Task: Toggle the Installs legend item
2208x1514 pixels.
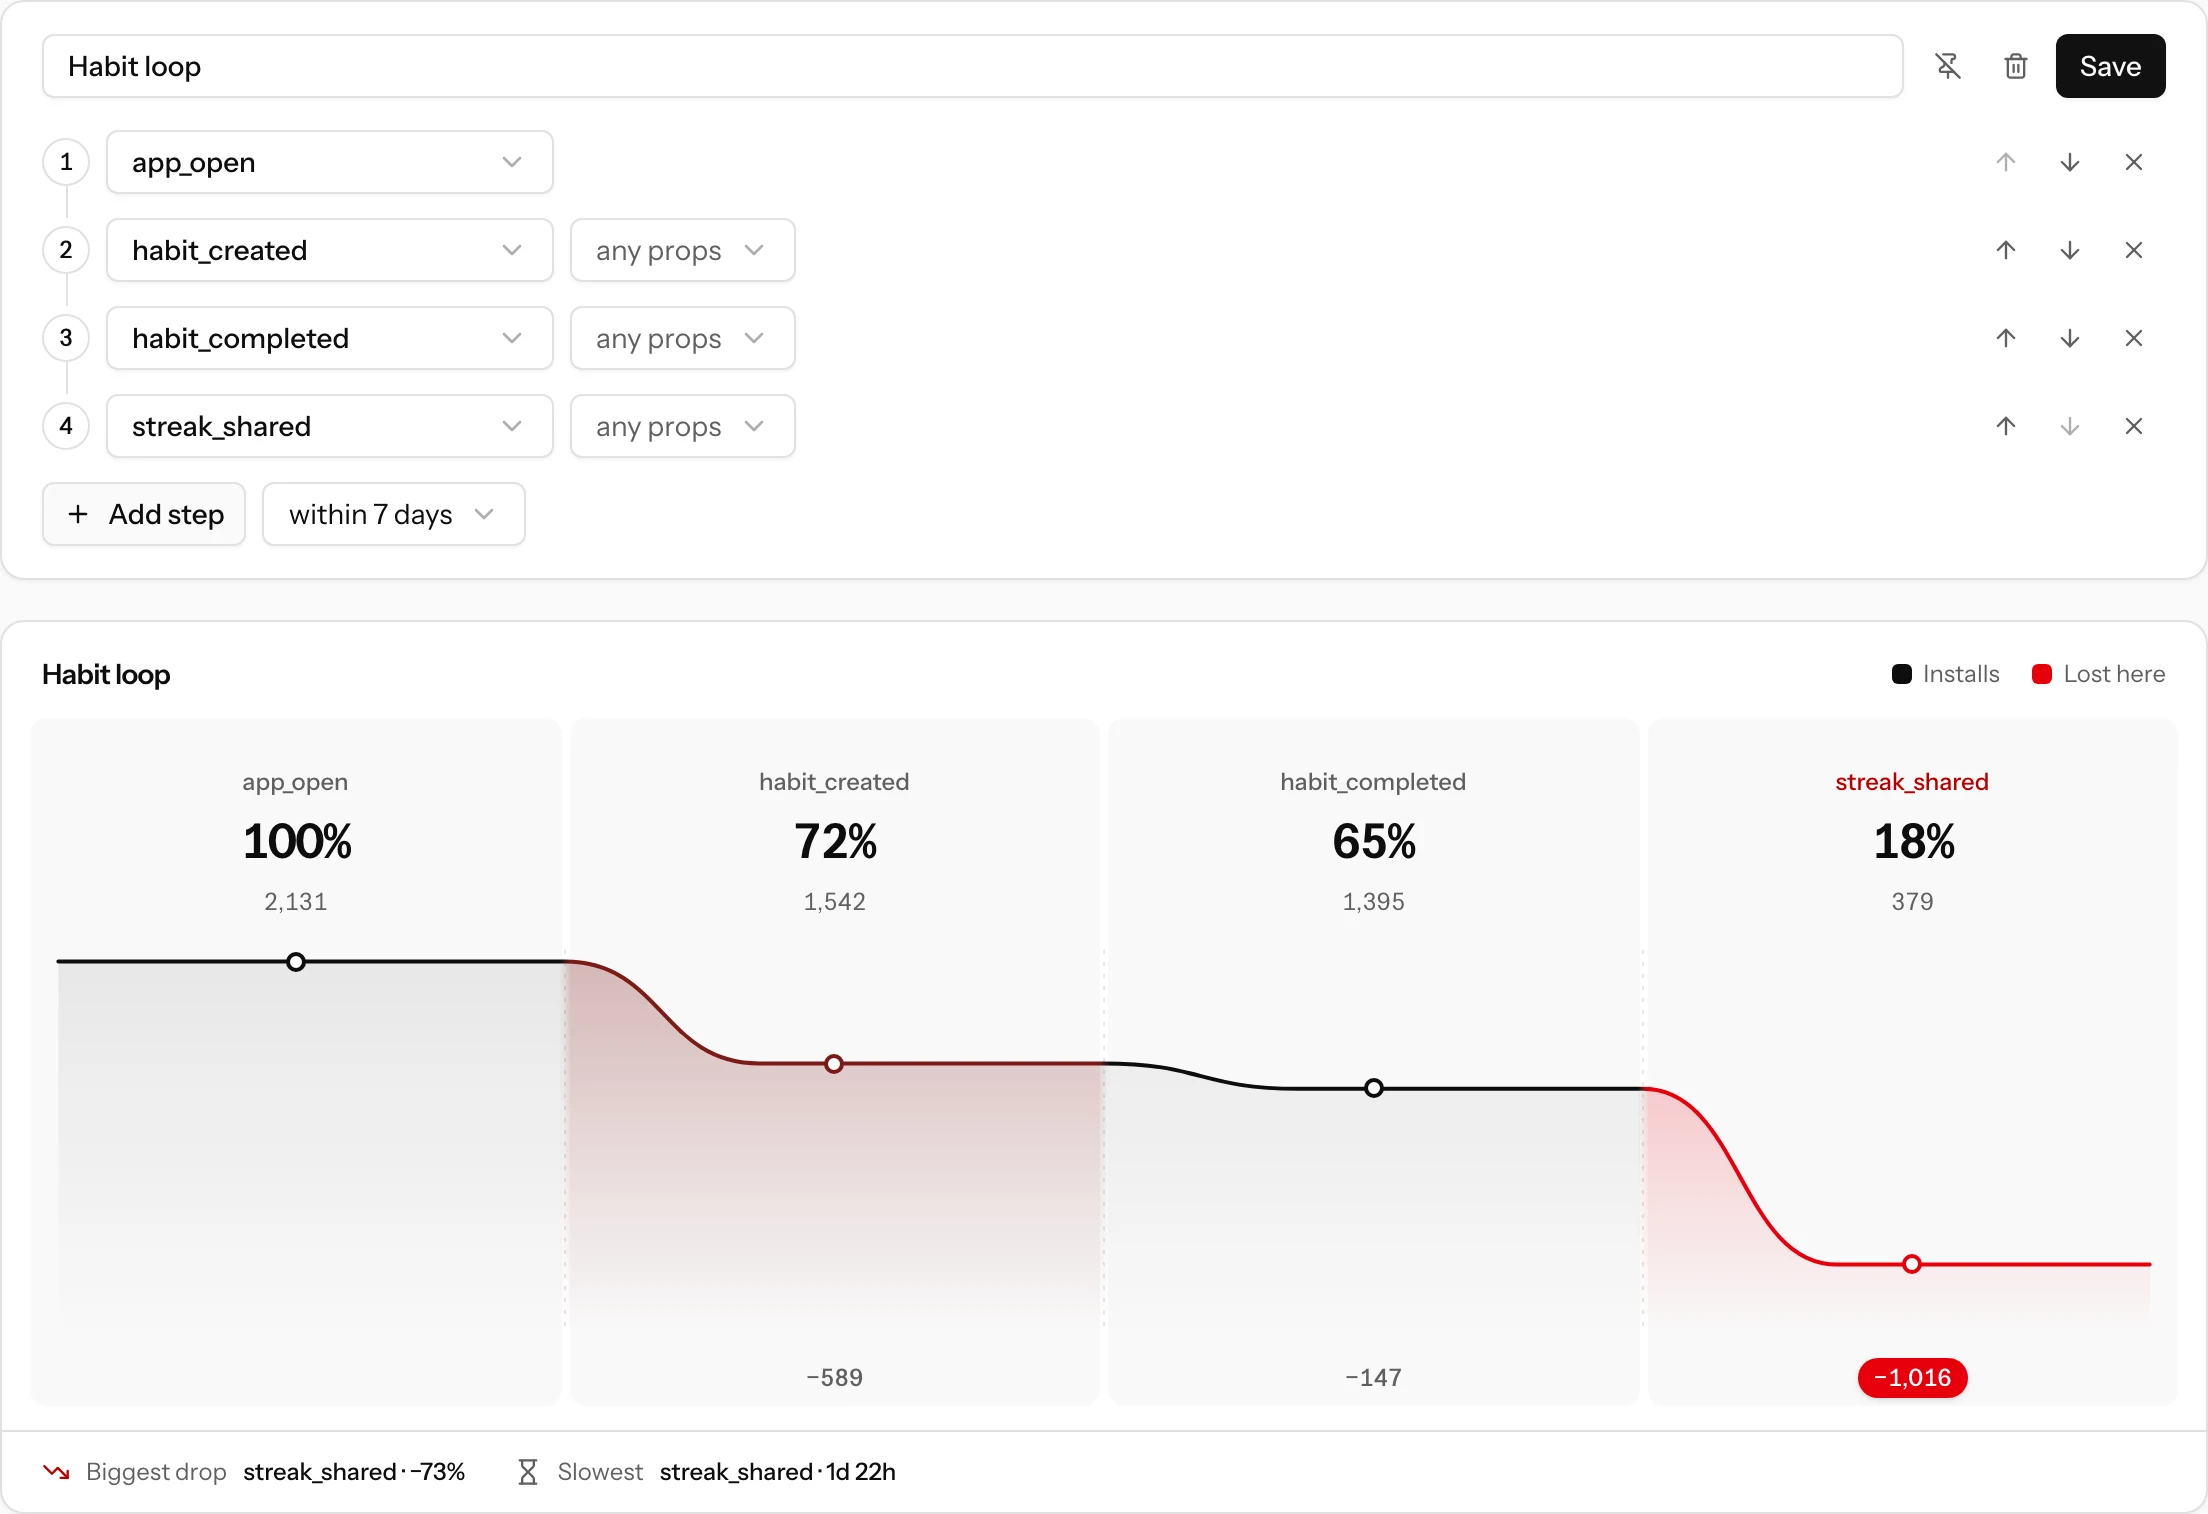Action: [x=1946, y=674]
